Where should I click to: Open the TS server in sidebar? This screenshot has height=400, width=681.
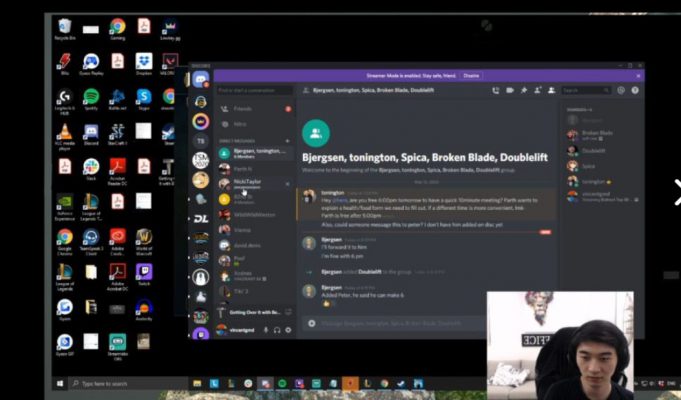pyautogui.click(x=201, y=141)
